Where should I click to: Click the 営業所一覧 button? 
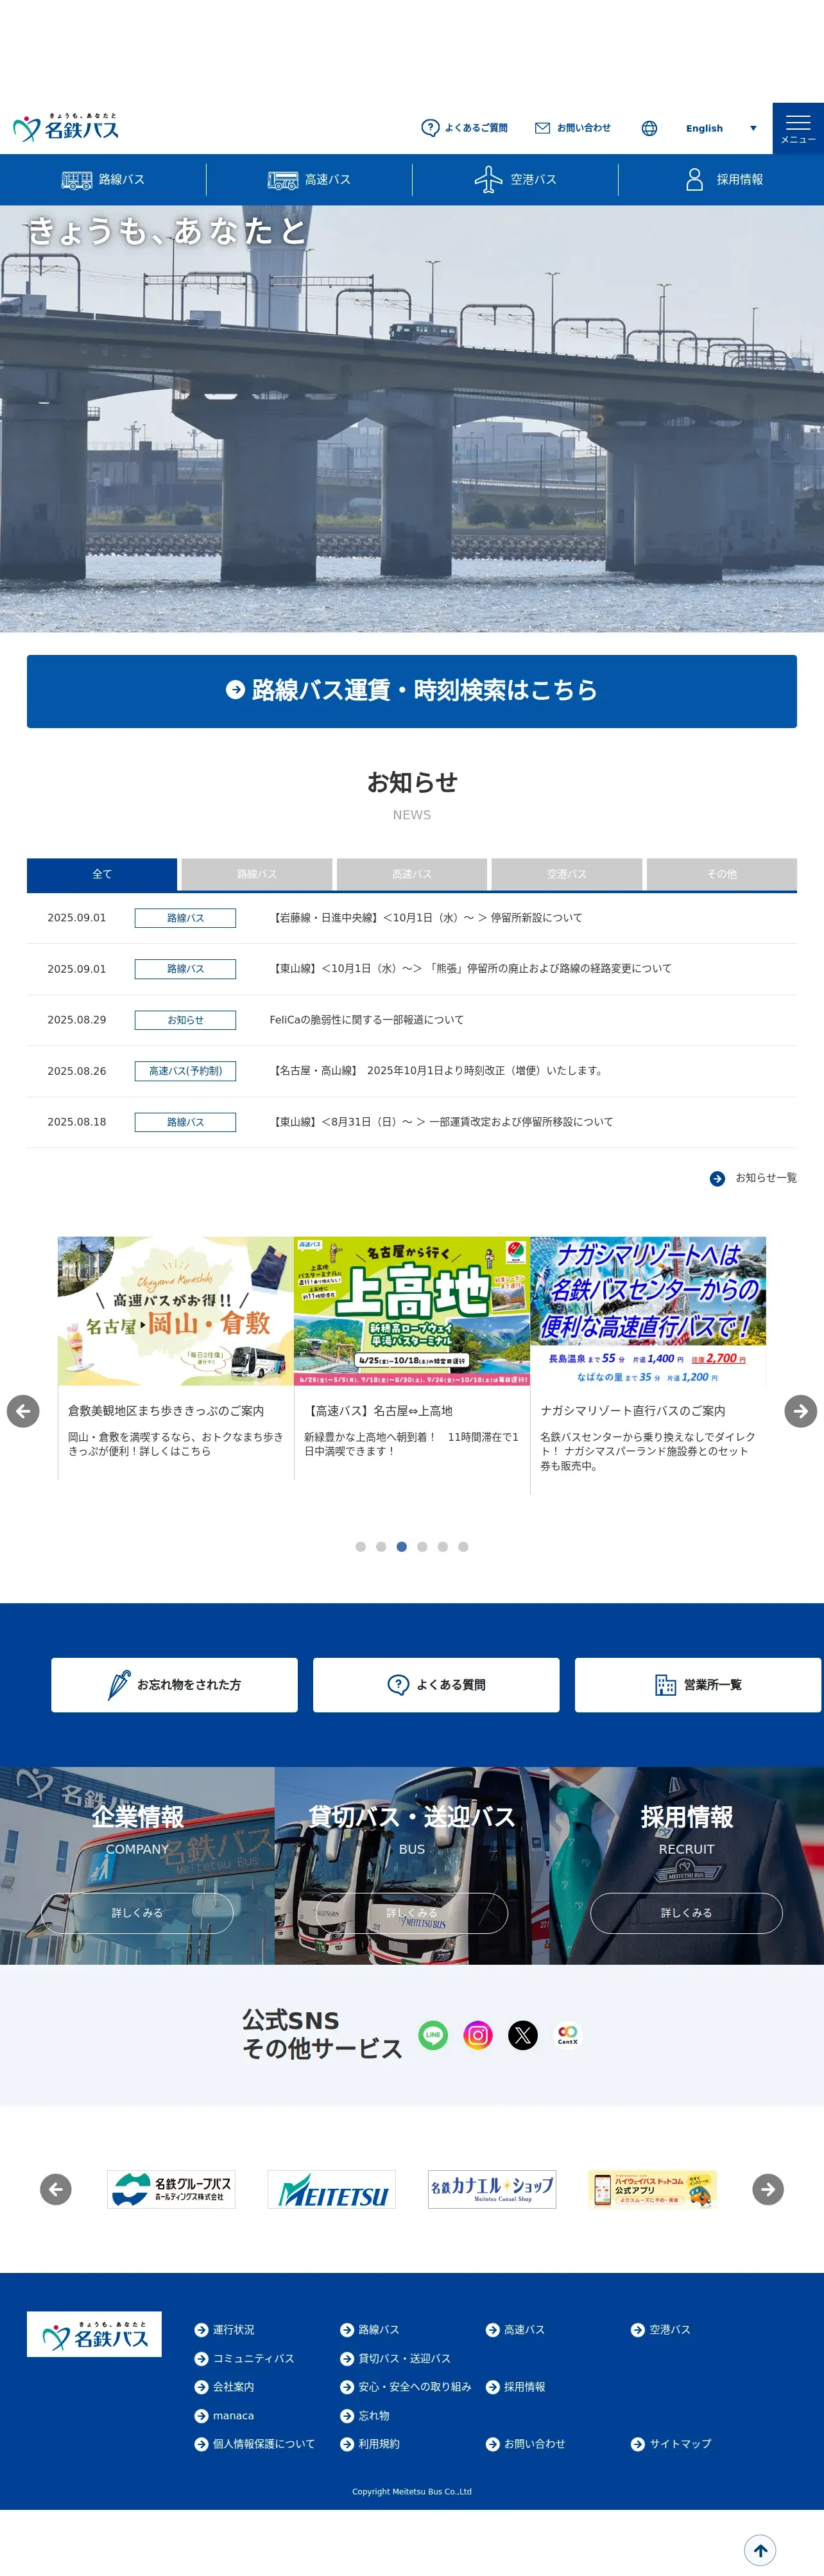(x=698, y=1685)
